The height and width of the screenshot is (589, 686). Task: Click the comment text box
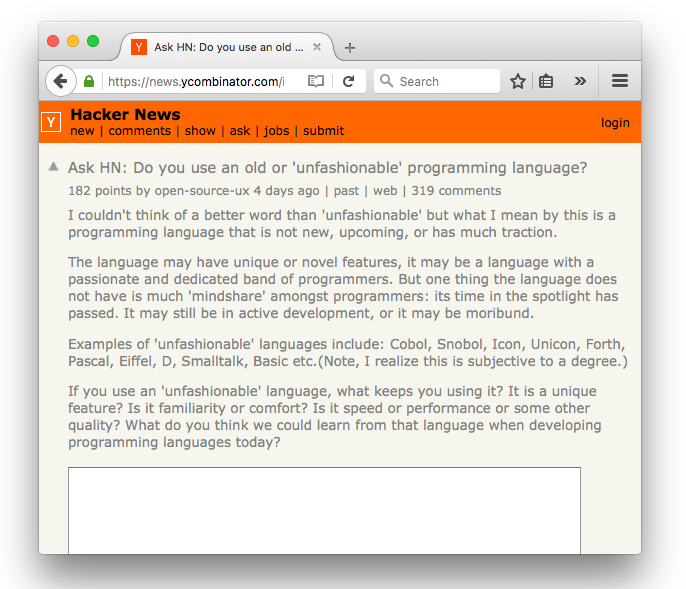(x=324, y=510)
